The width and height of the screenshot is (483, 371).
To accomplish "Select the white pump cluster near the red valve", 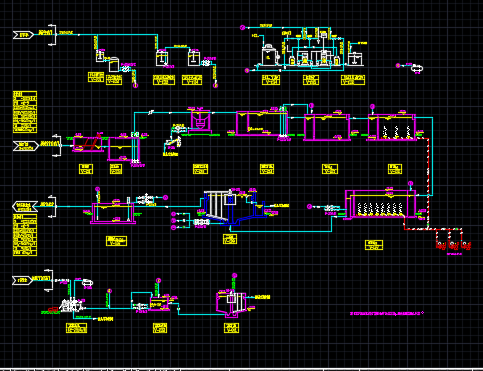I will [x=72, y=305].
